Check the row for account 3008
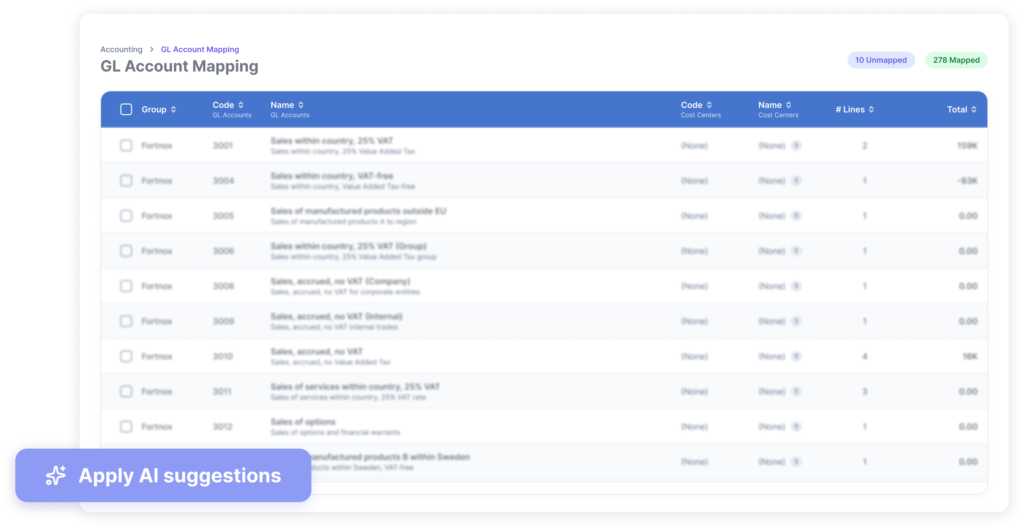This screenshot has height=529, width=1024. (126, 286)
